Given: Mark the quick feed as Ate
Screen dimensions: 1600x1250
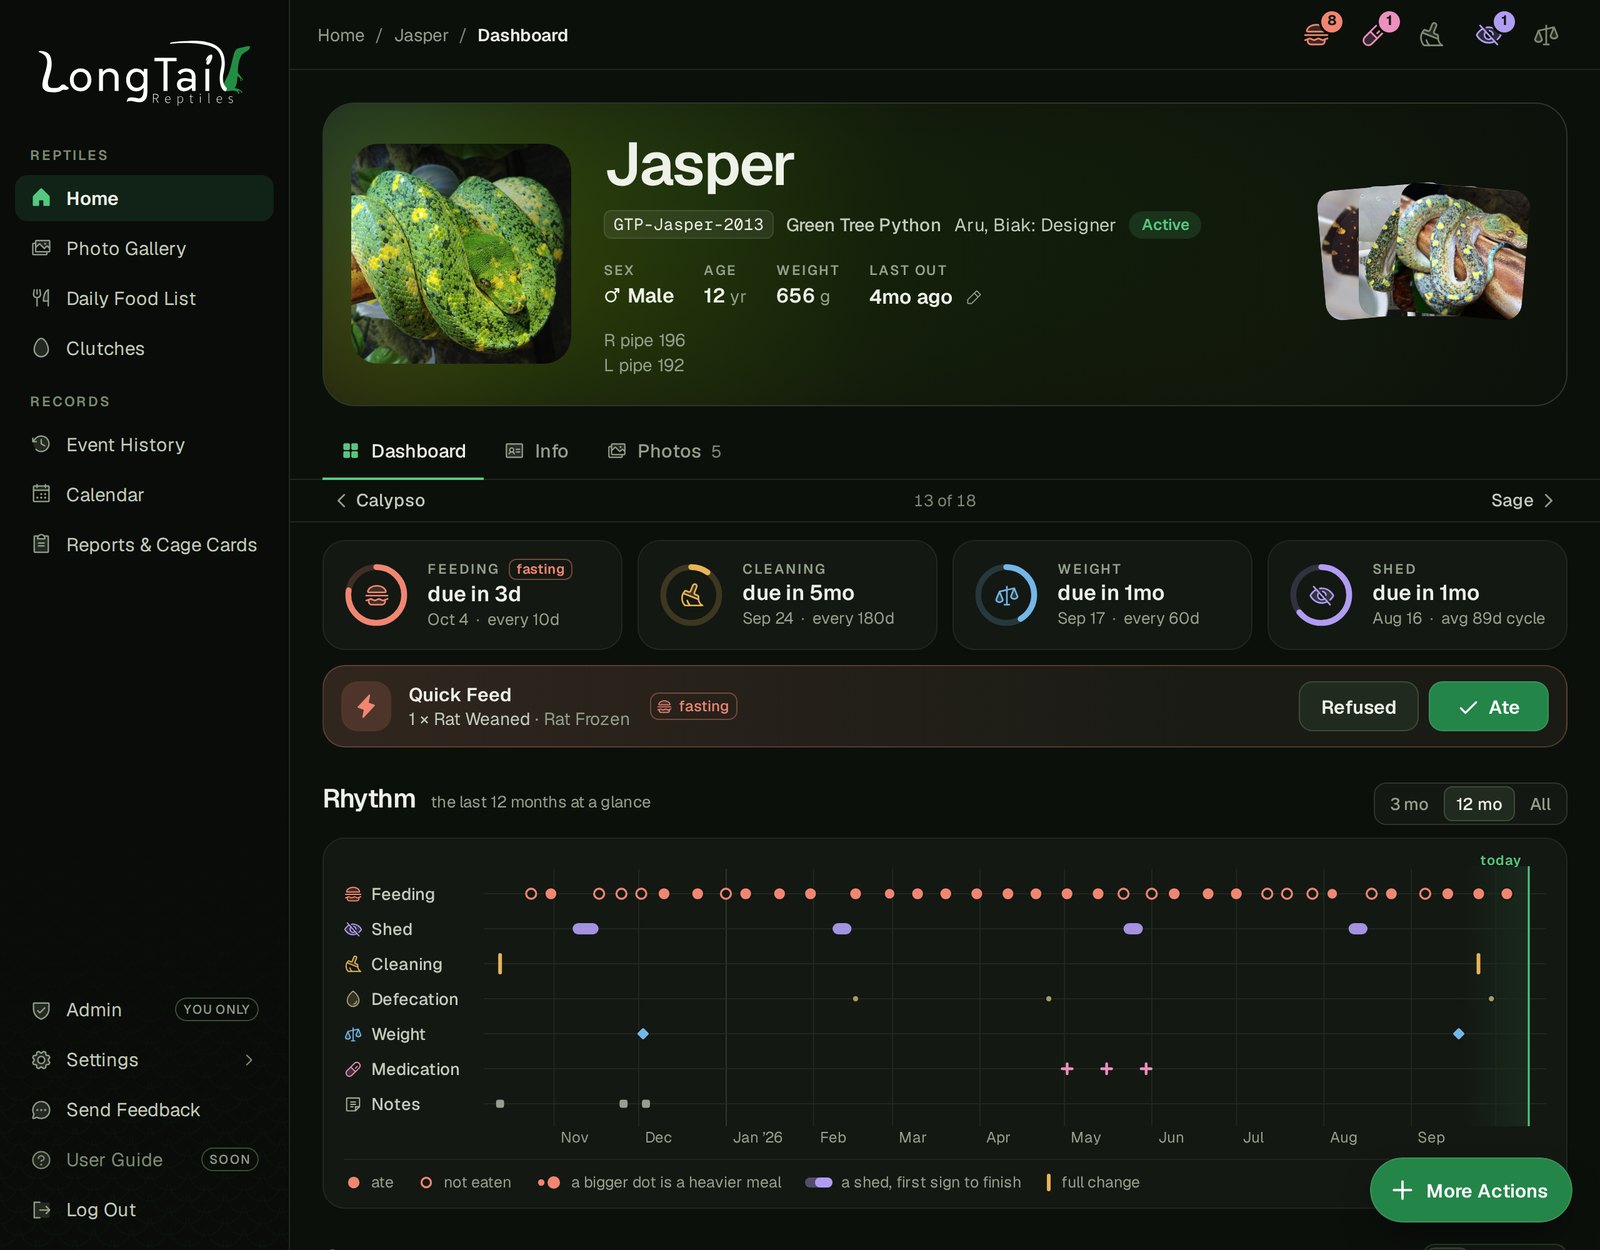Looking at the screenshot, I should [1489, 707].
